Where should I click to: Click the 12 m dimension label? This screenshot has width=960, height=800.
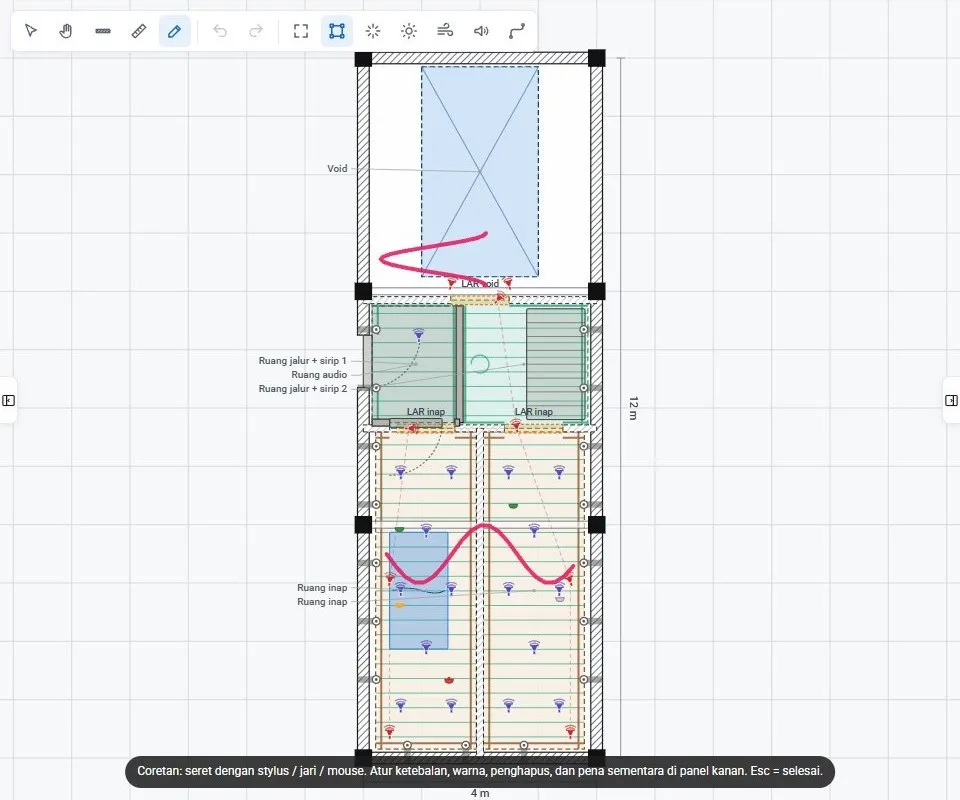pos(633,408)
